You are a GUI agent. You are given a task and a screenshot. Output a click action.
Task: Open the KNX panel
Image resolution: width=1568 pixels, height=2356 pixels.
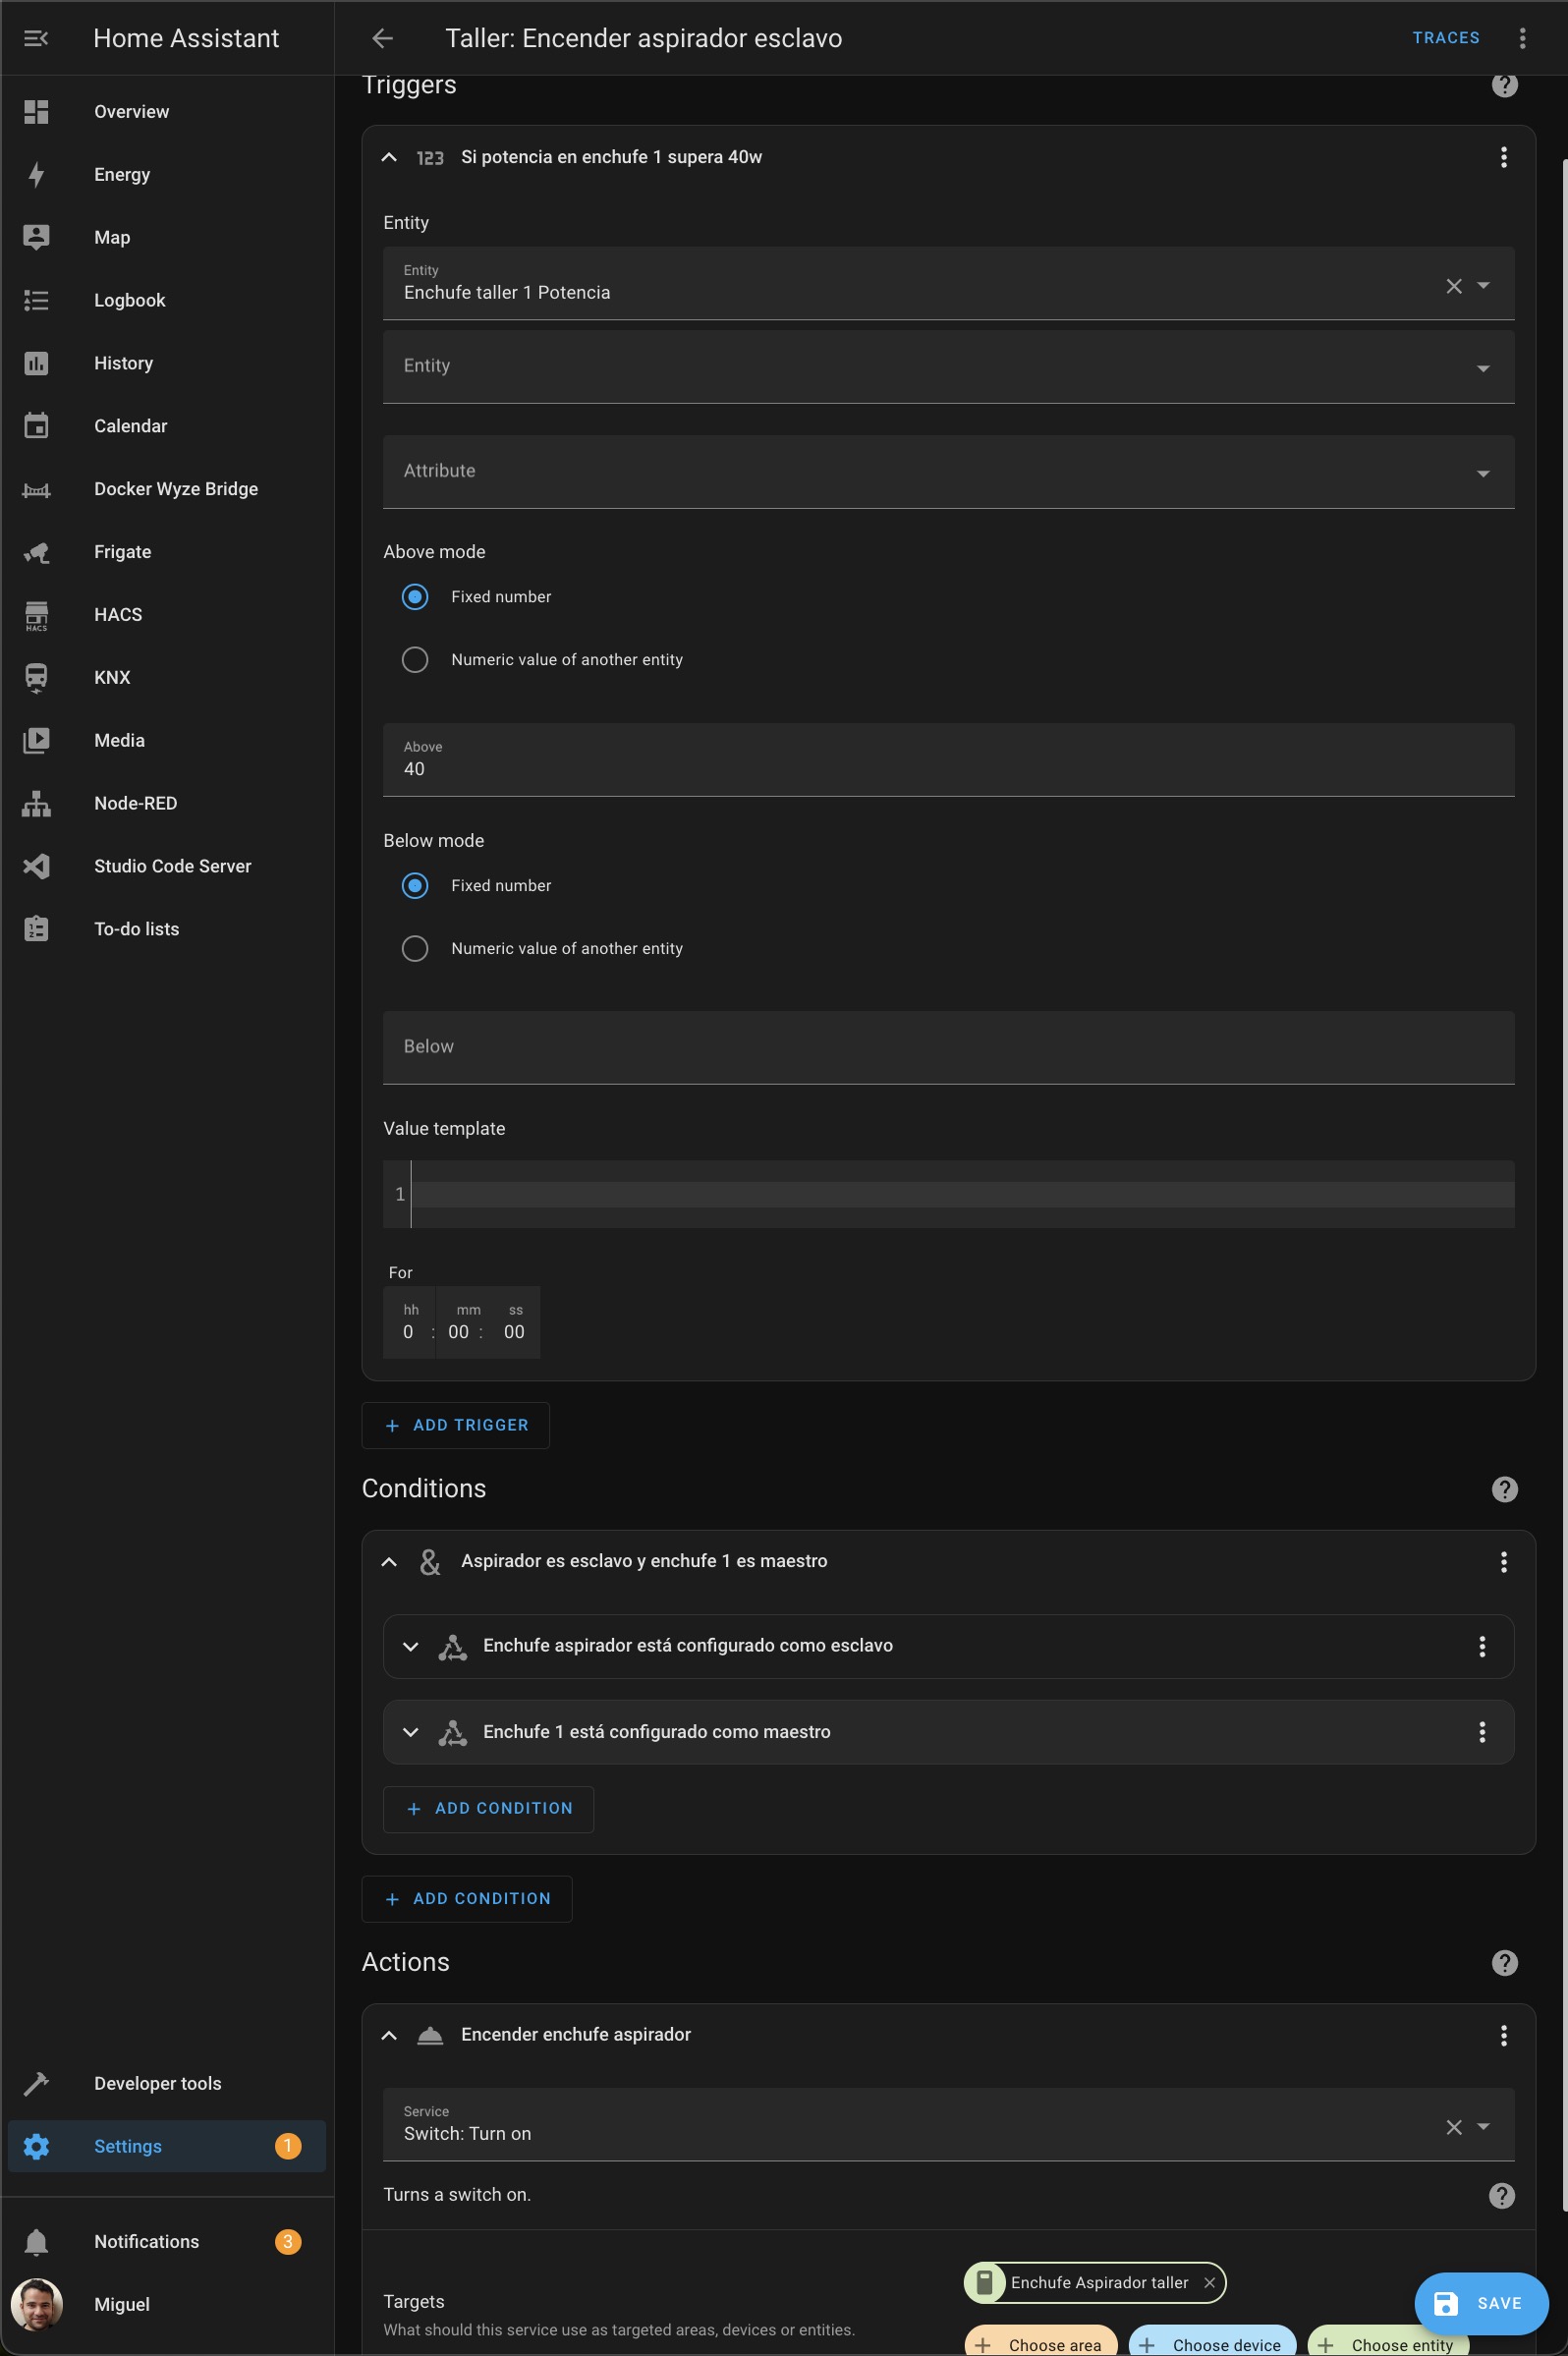point(167,678)
